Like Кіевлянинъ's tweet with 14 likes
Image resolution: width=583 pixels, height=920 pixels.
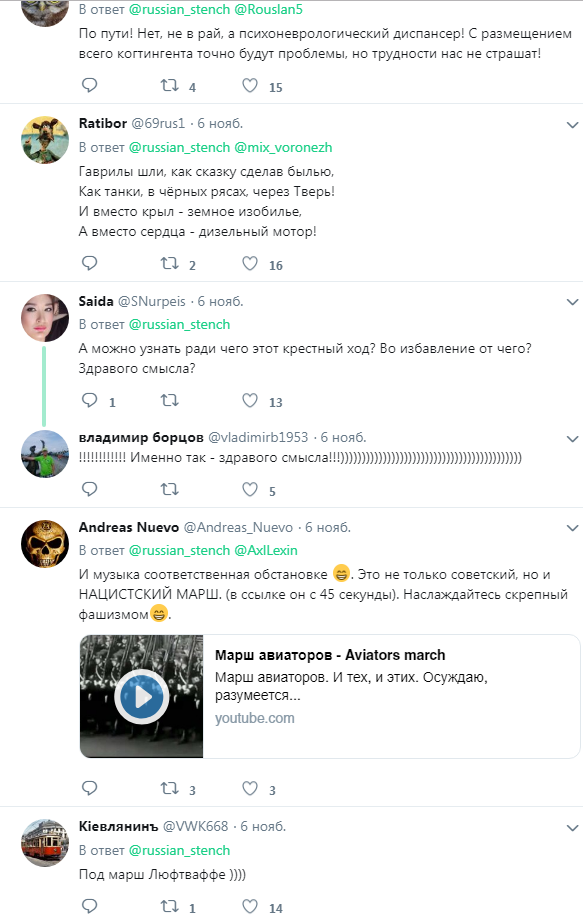tap(250, 906)
